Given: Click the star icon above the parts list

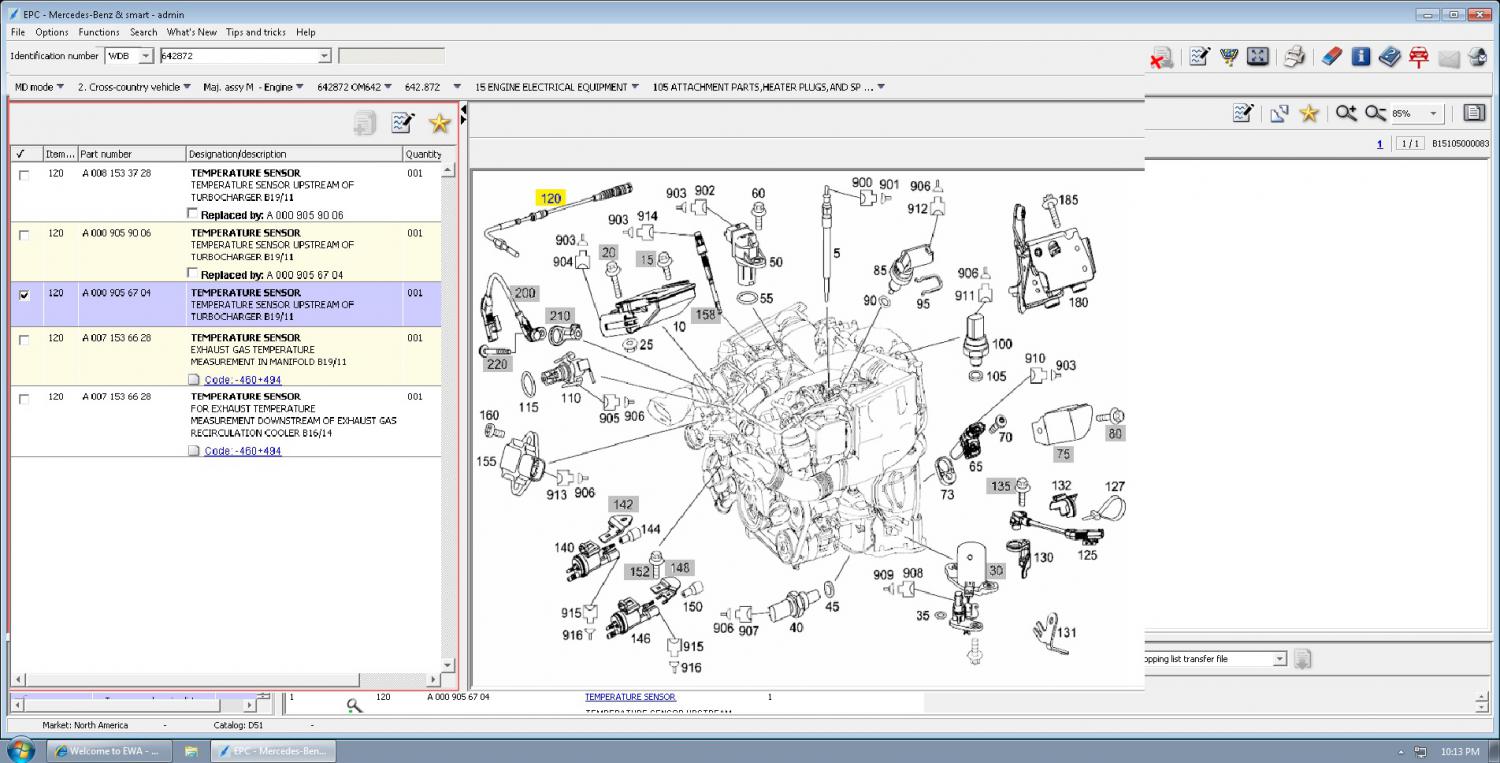Looking at the screenshot, I should (x=439, y=123).
